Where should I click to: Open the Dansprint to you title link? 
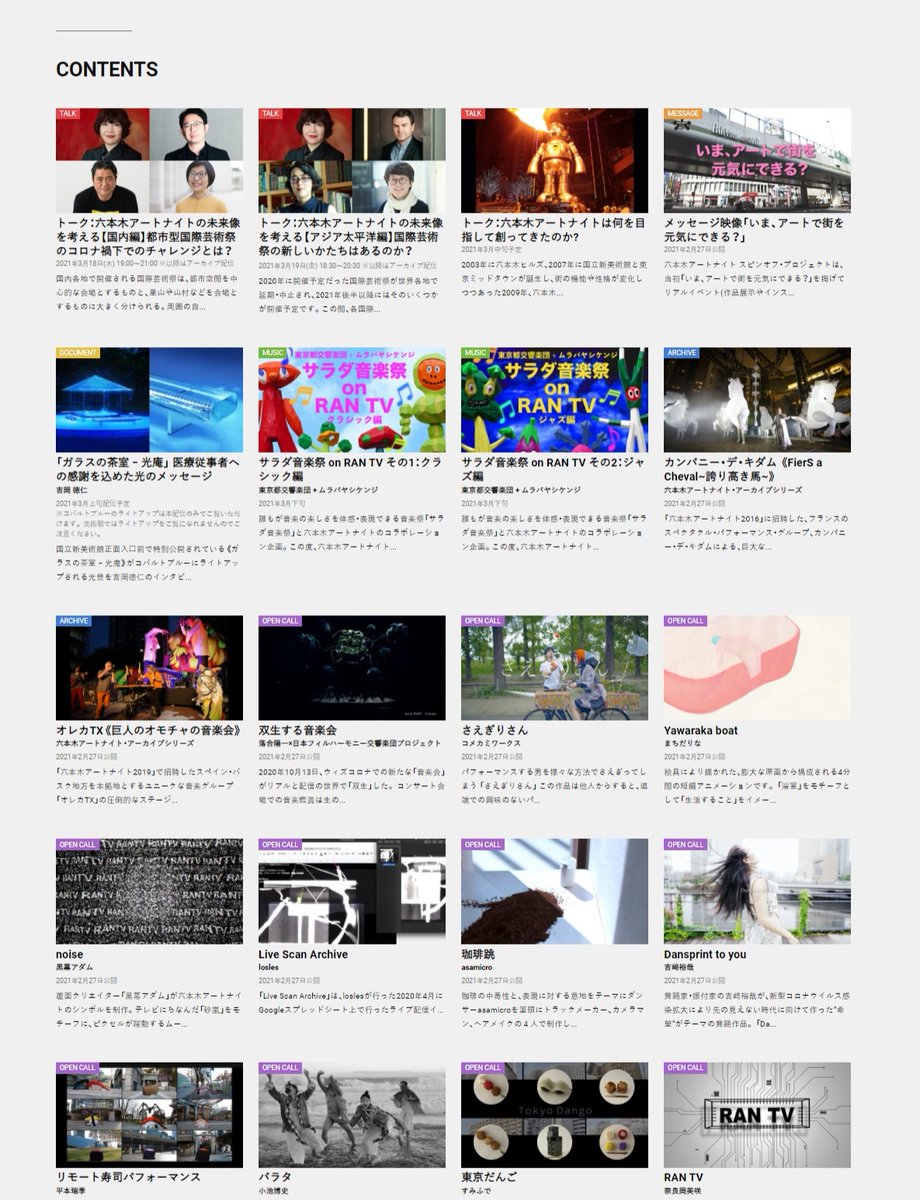[x=706, y=955]
